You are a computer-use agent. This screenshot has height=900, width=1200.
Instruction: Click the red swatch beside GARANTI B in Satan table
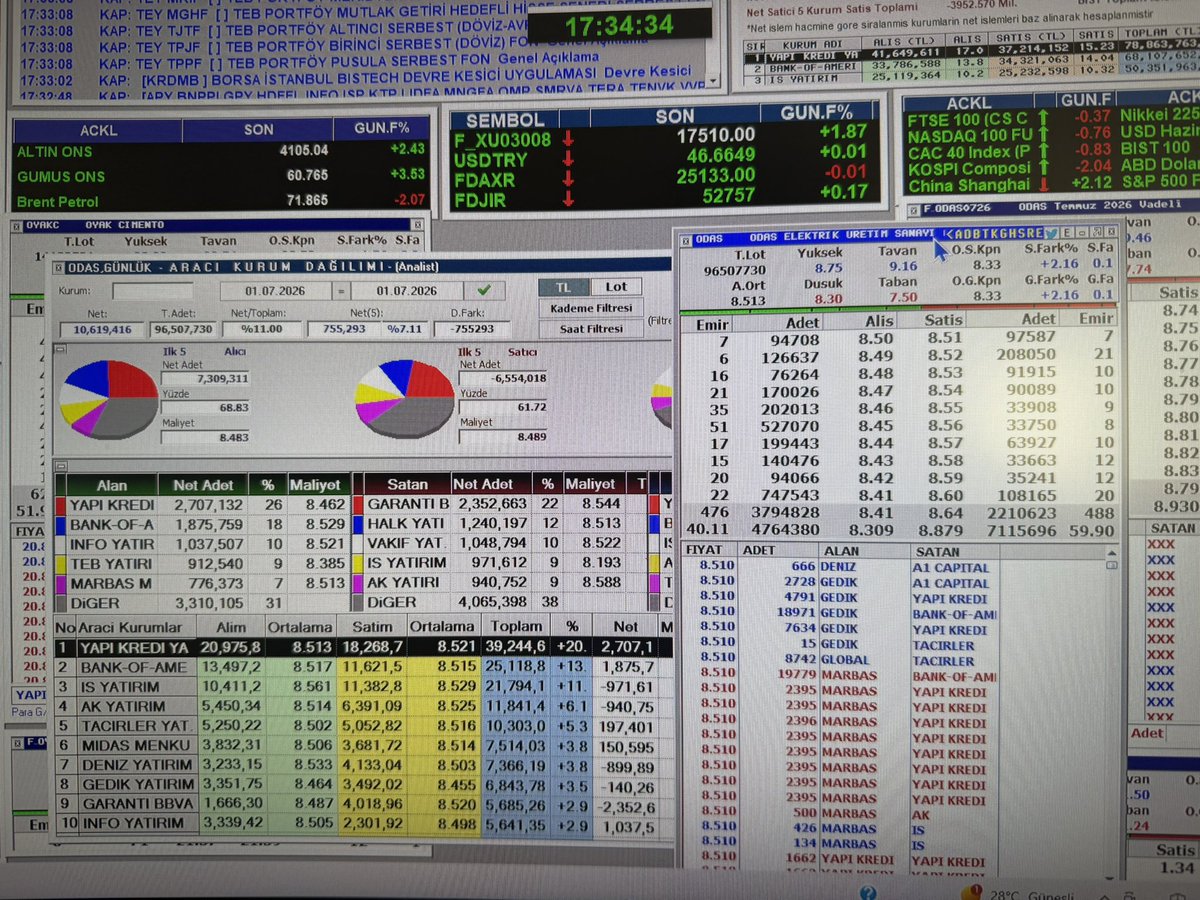(x=357, y=504)
